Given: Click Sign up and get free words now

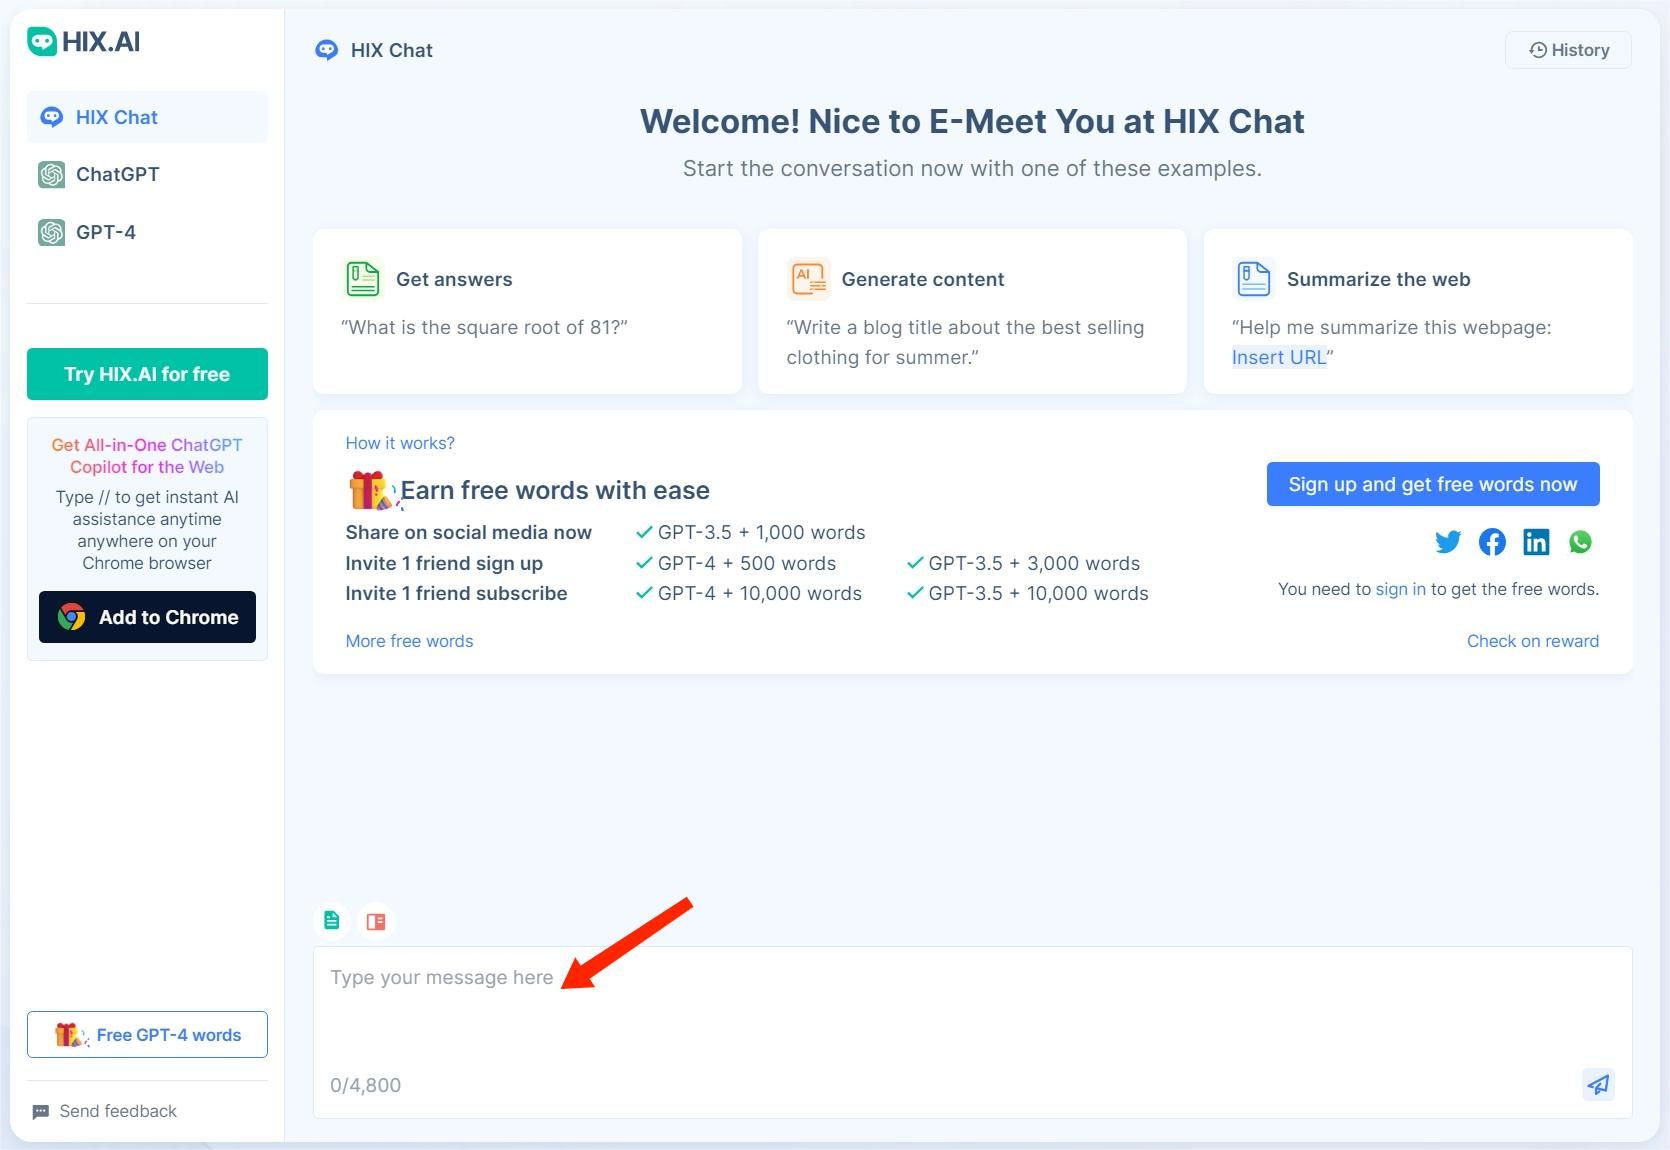Looking at the screenshot, I should (1433, 484).
